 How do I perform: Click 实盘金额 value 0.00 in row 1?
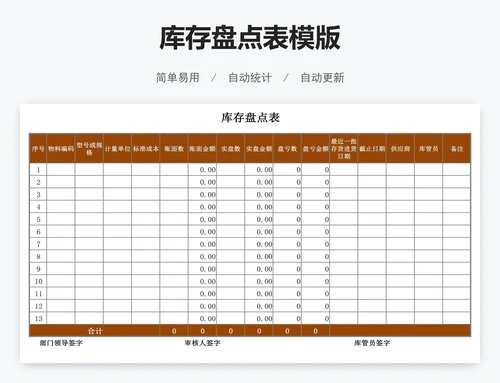[x=259, y=170]
